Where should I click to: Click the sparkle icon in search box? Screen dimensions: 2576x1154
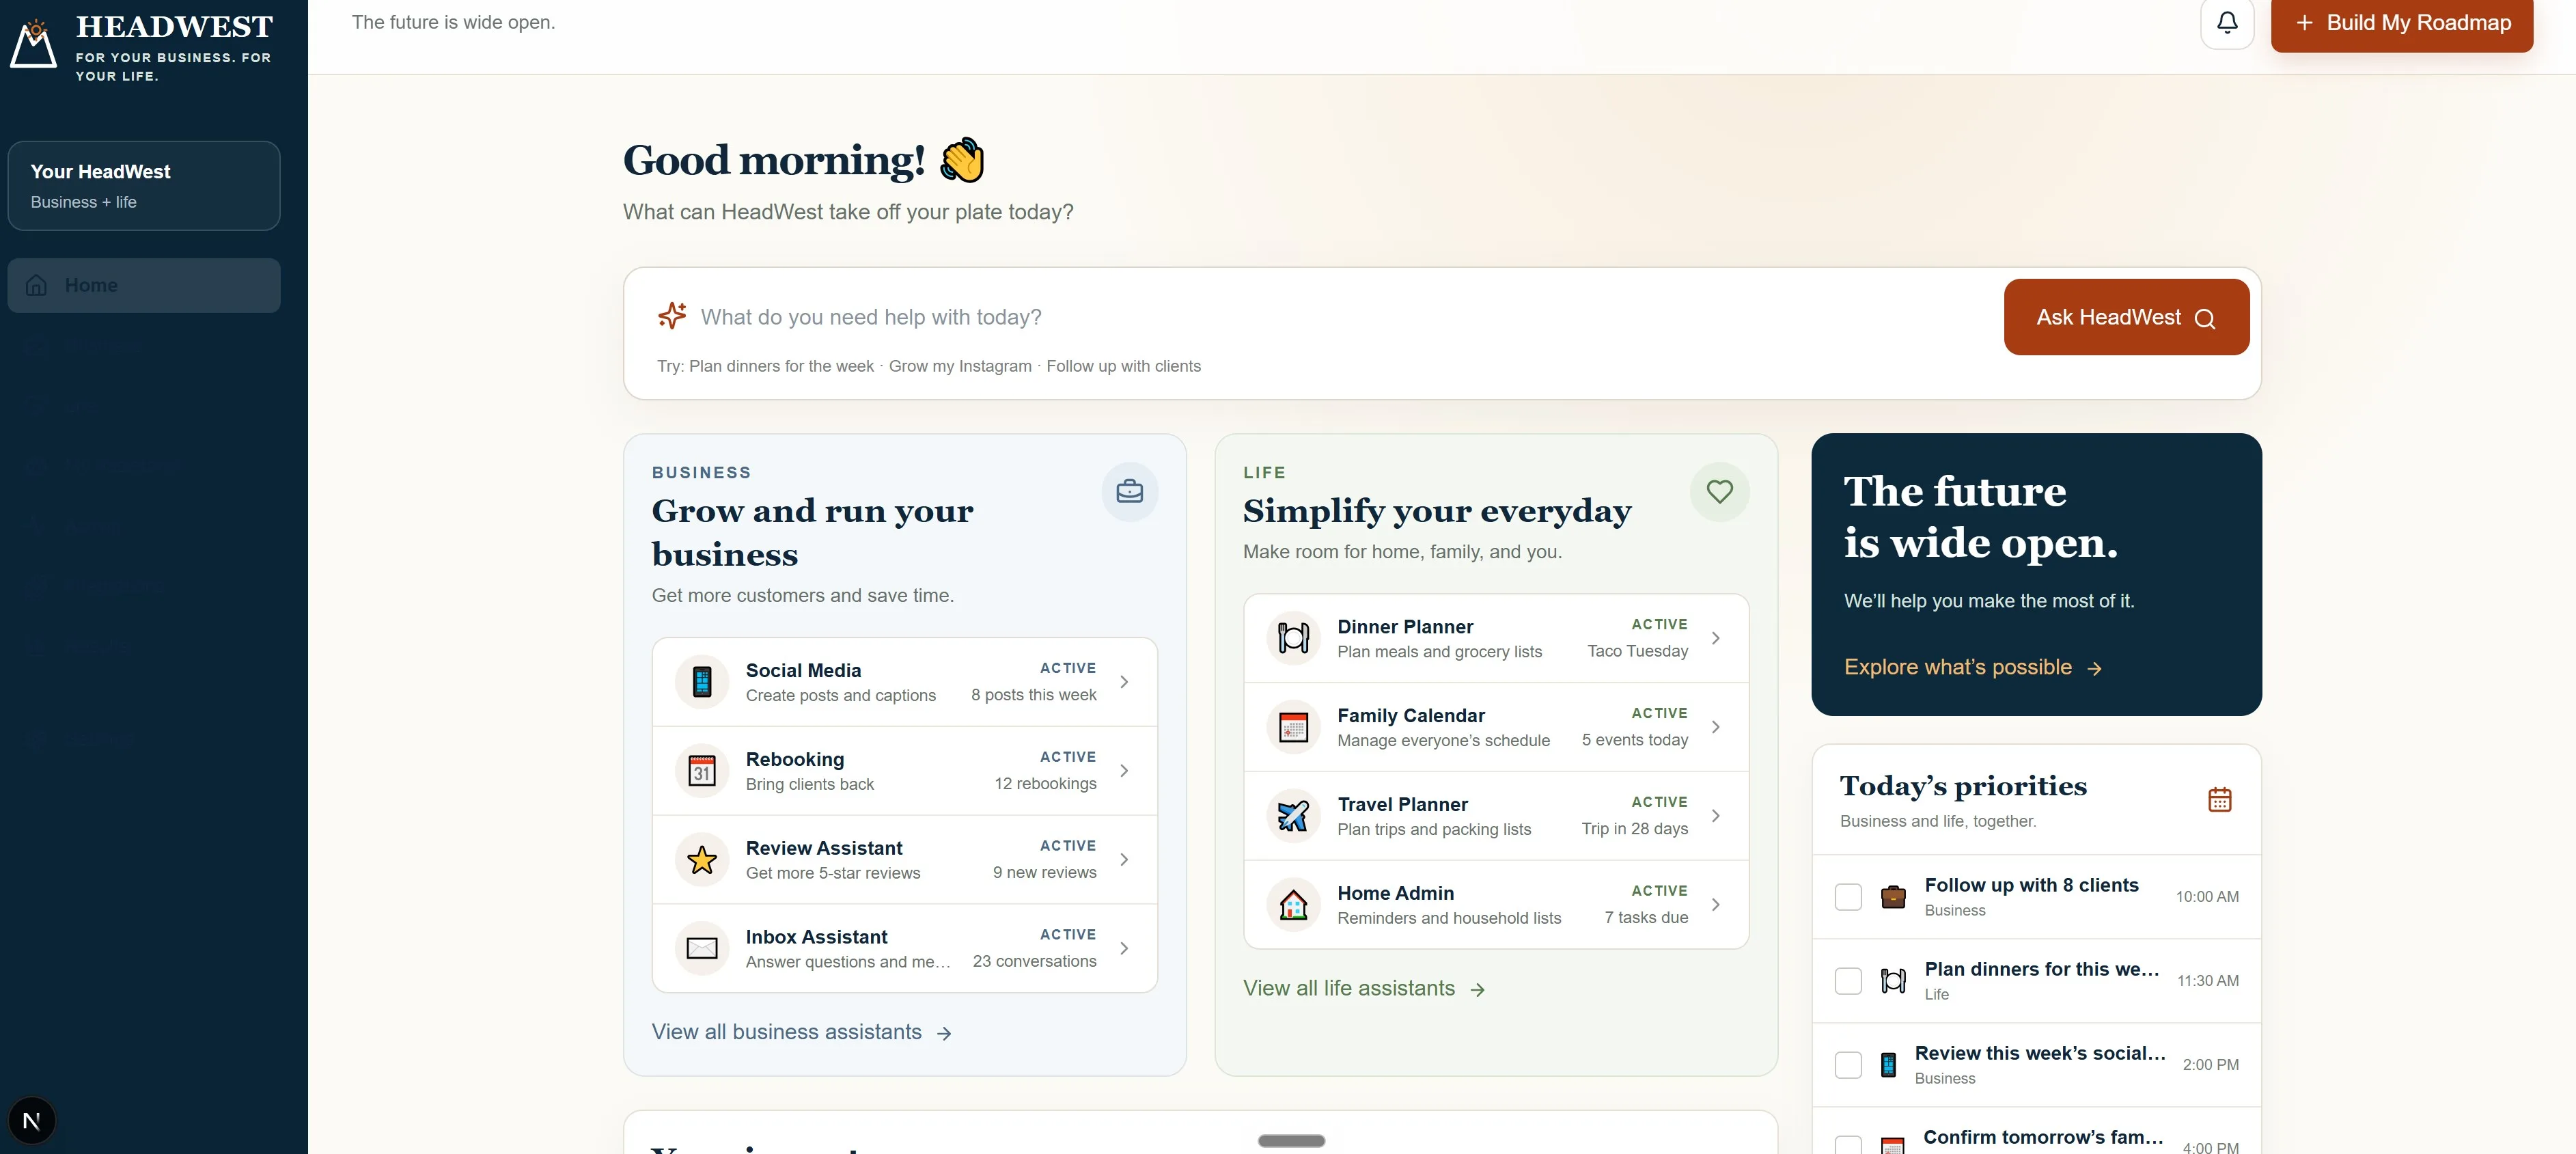point(672,316)
